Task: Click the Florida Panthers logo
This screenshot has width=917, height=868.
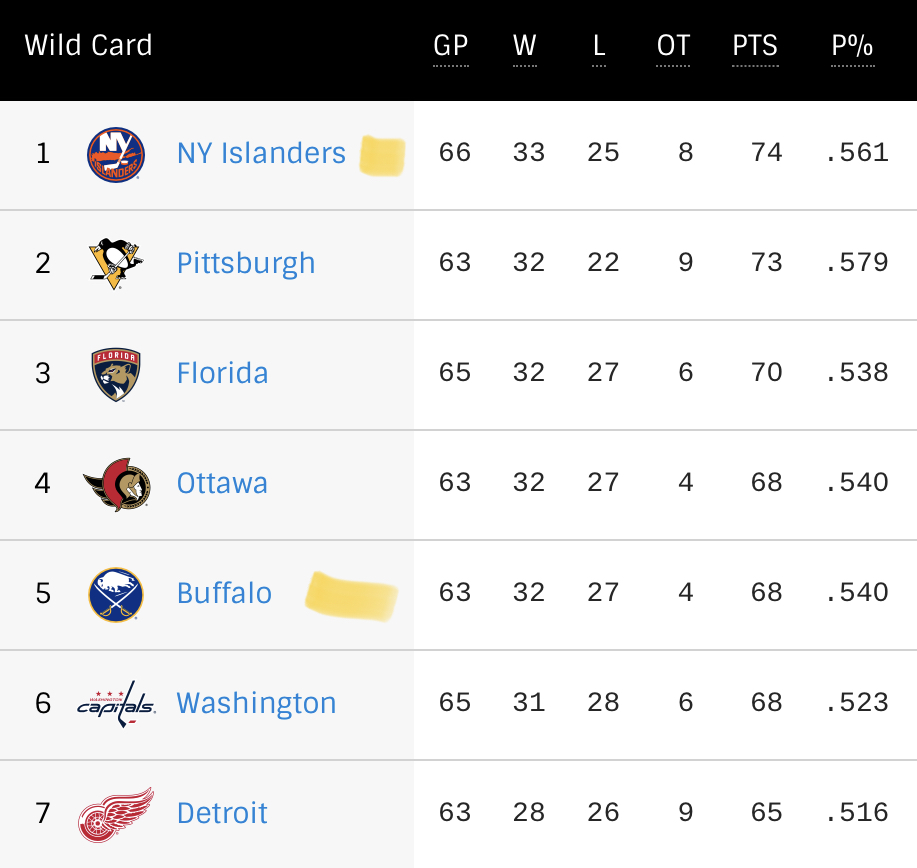Action: pyautogui.click(x=116, y=374)
